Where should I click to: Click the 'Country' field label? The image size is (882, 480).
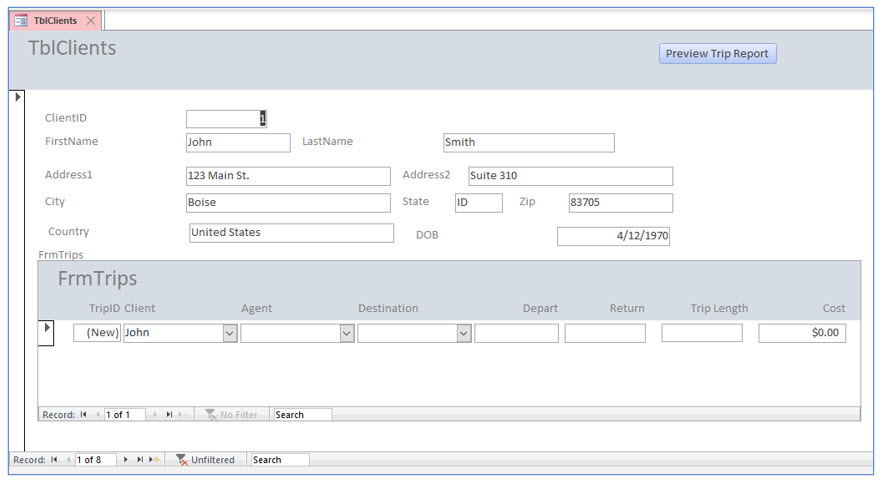point(69,231)
